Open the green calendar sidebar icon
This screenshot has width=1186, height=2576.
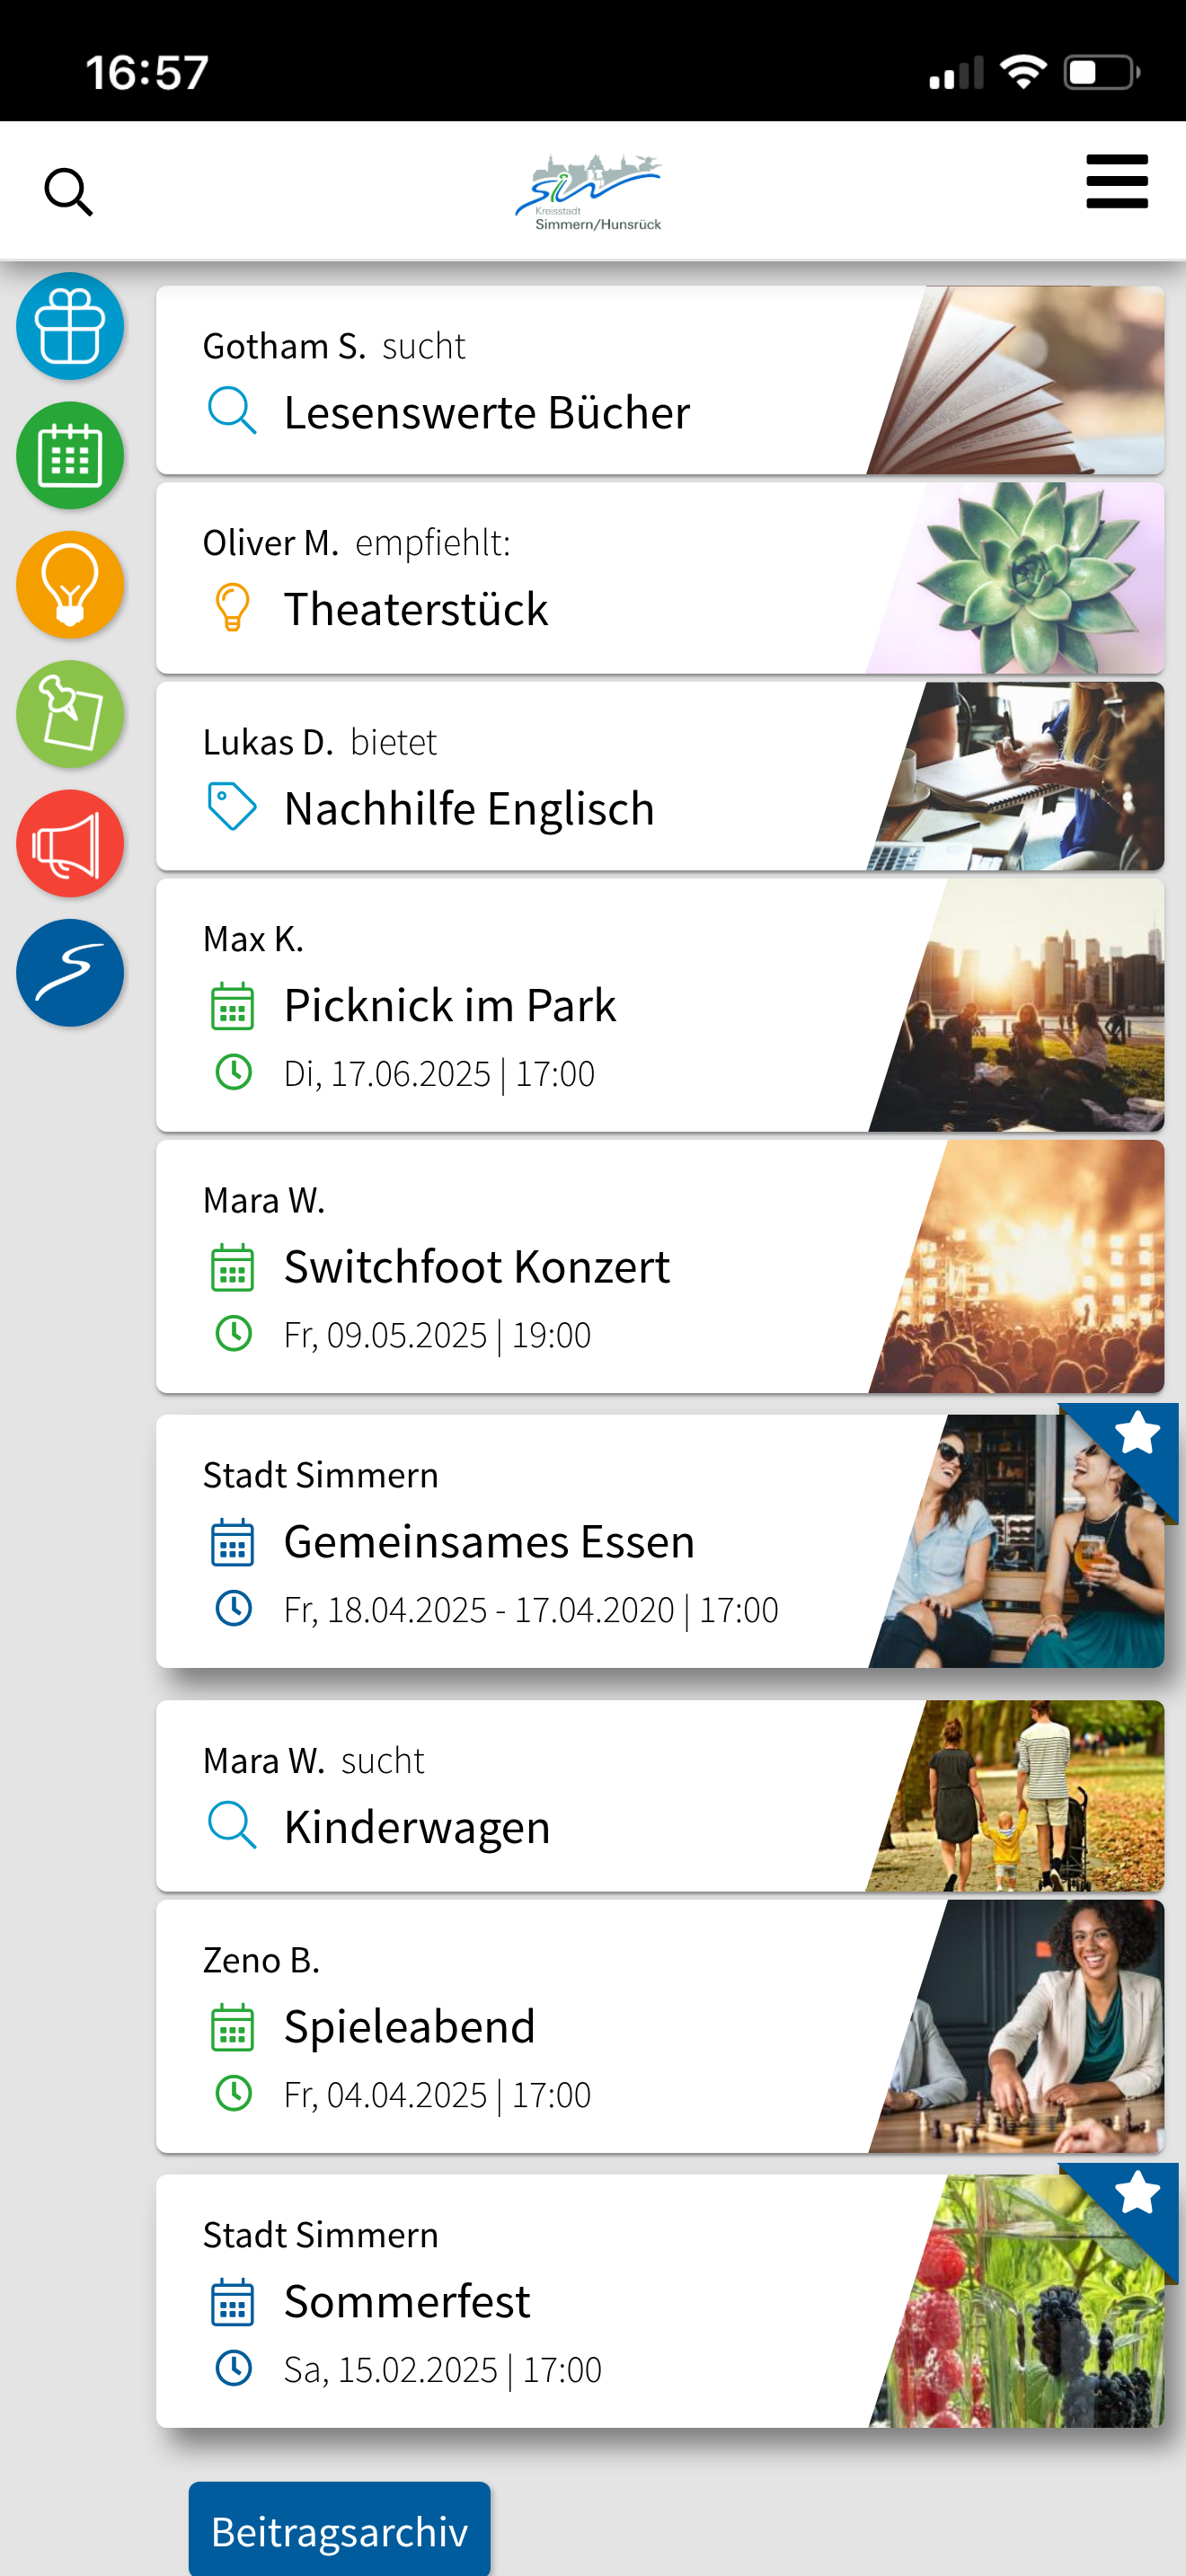point(70,455)
